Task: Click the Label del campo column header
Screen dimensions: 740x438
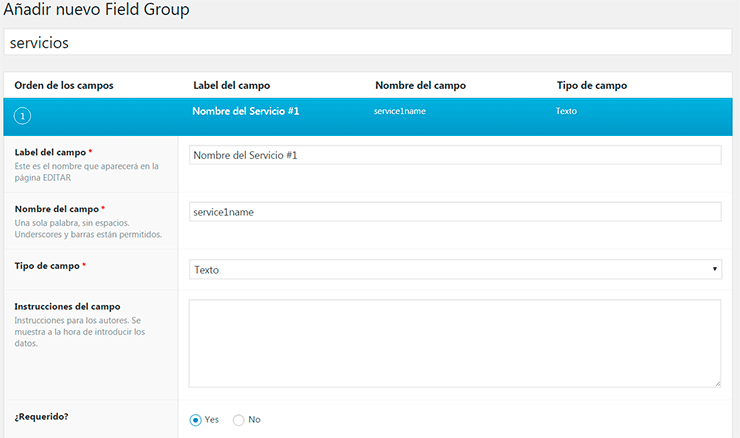Action: 231,85
